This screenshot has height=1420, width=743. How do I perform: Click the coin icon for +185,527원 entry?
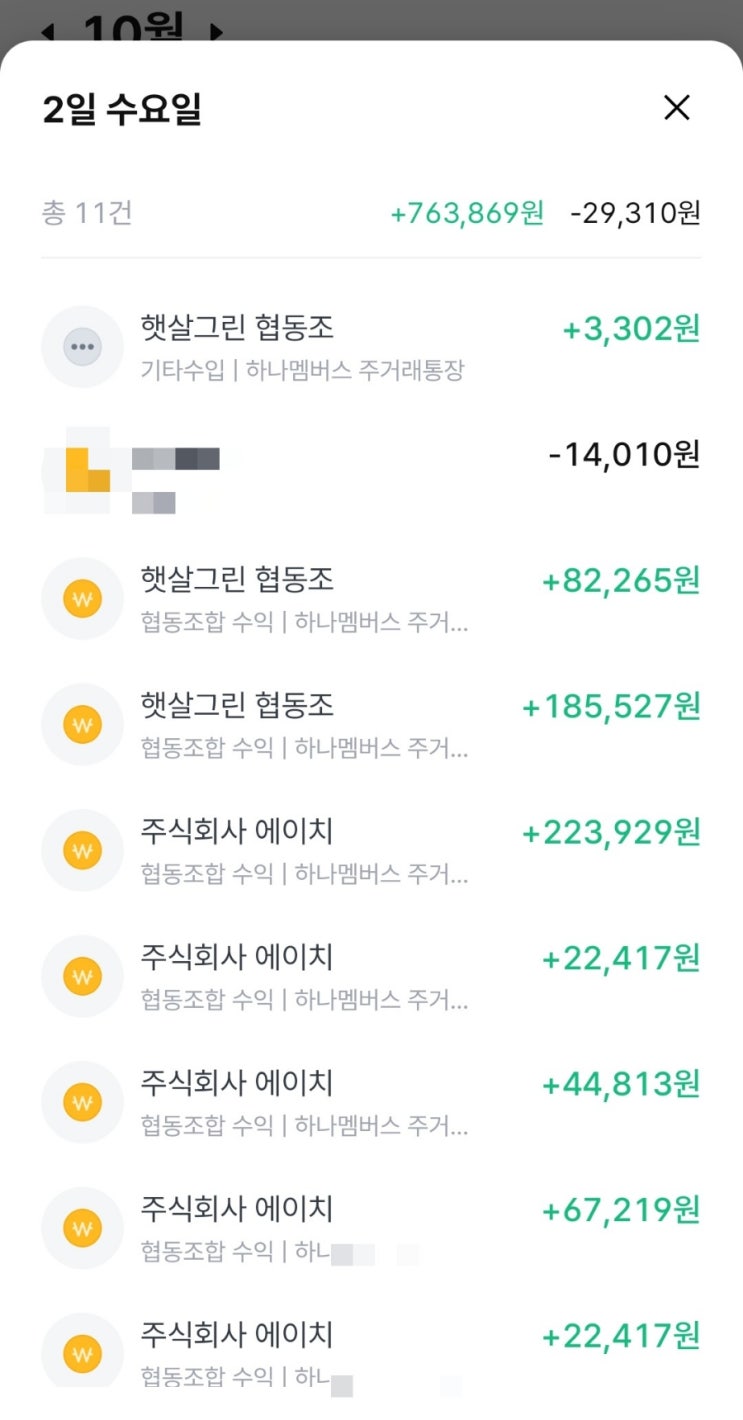pos(82,725)
